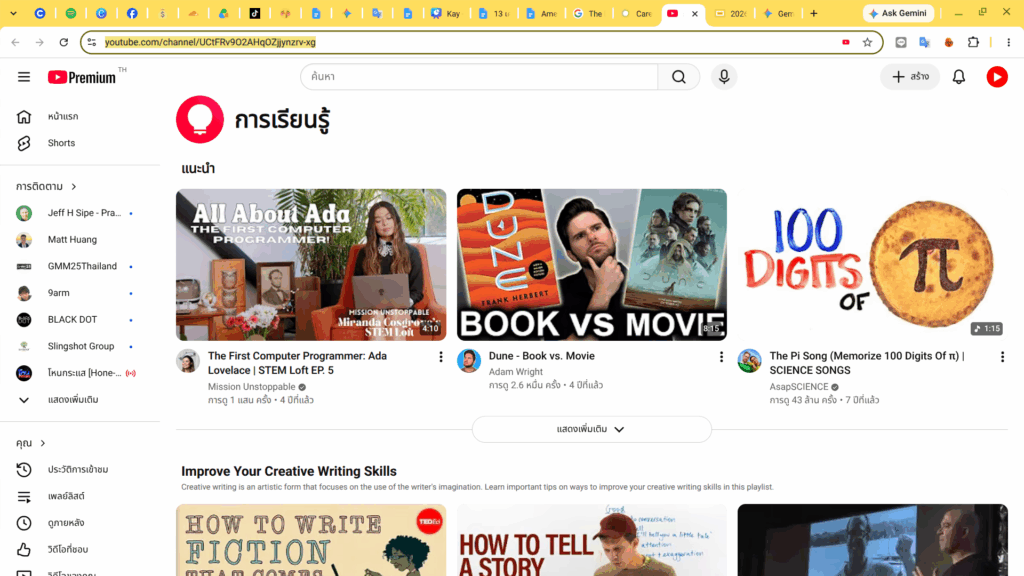Click the browser address bar URL
1024x576 pixels.
[210, 42]
